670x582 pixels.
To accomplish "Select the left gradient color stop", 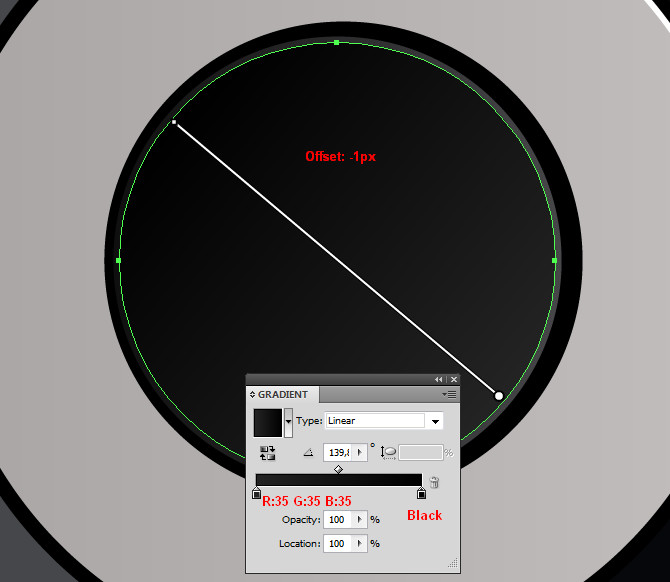I will point(256,493).
